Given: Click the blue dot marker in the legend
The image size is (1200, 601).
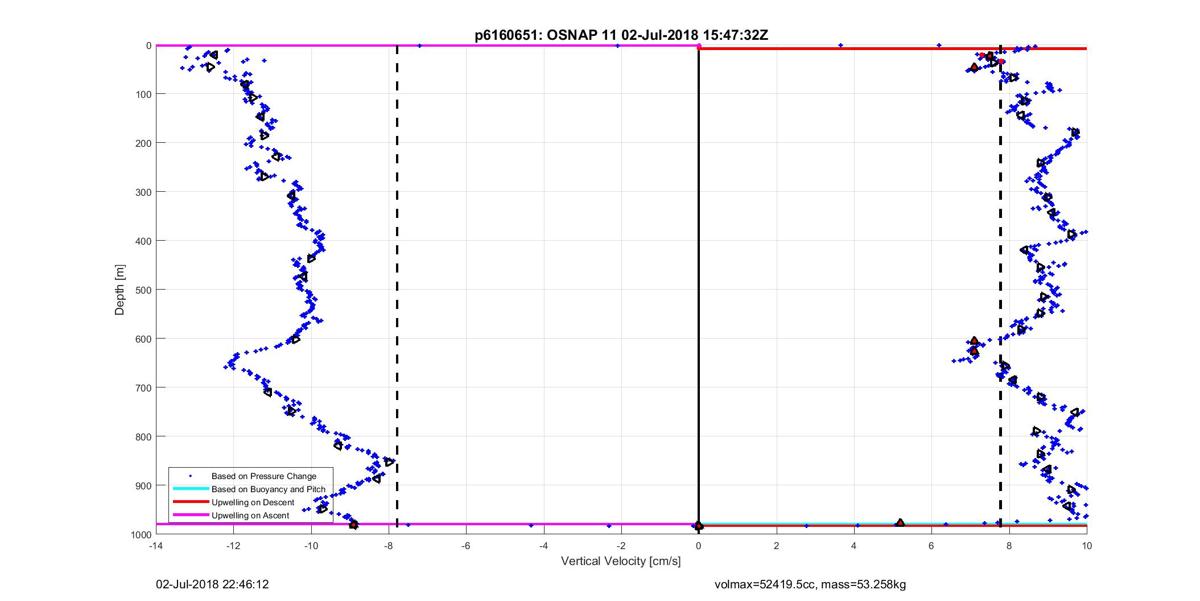Looking at the screenshot, I should coord(190,476).
